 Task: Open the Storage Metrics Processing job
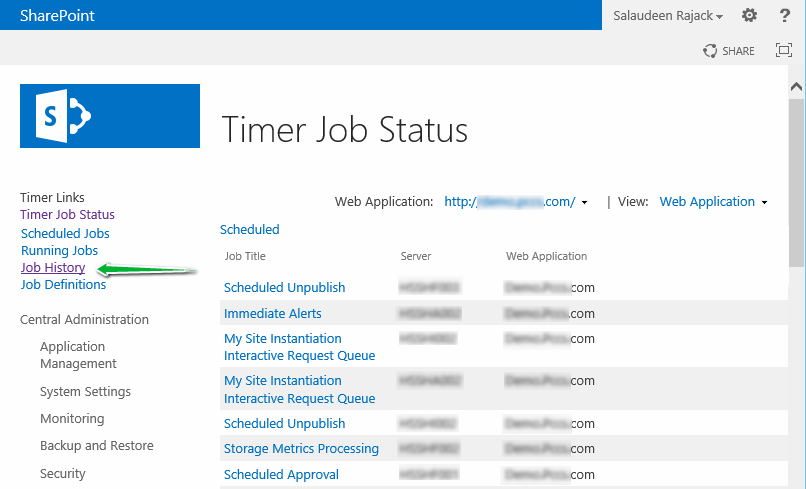click(x=301, y=448)
